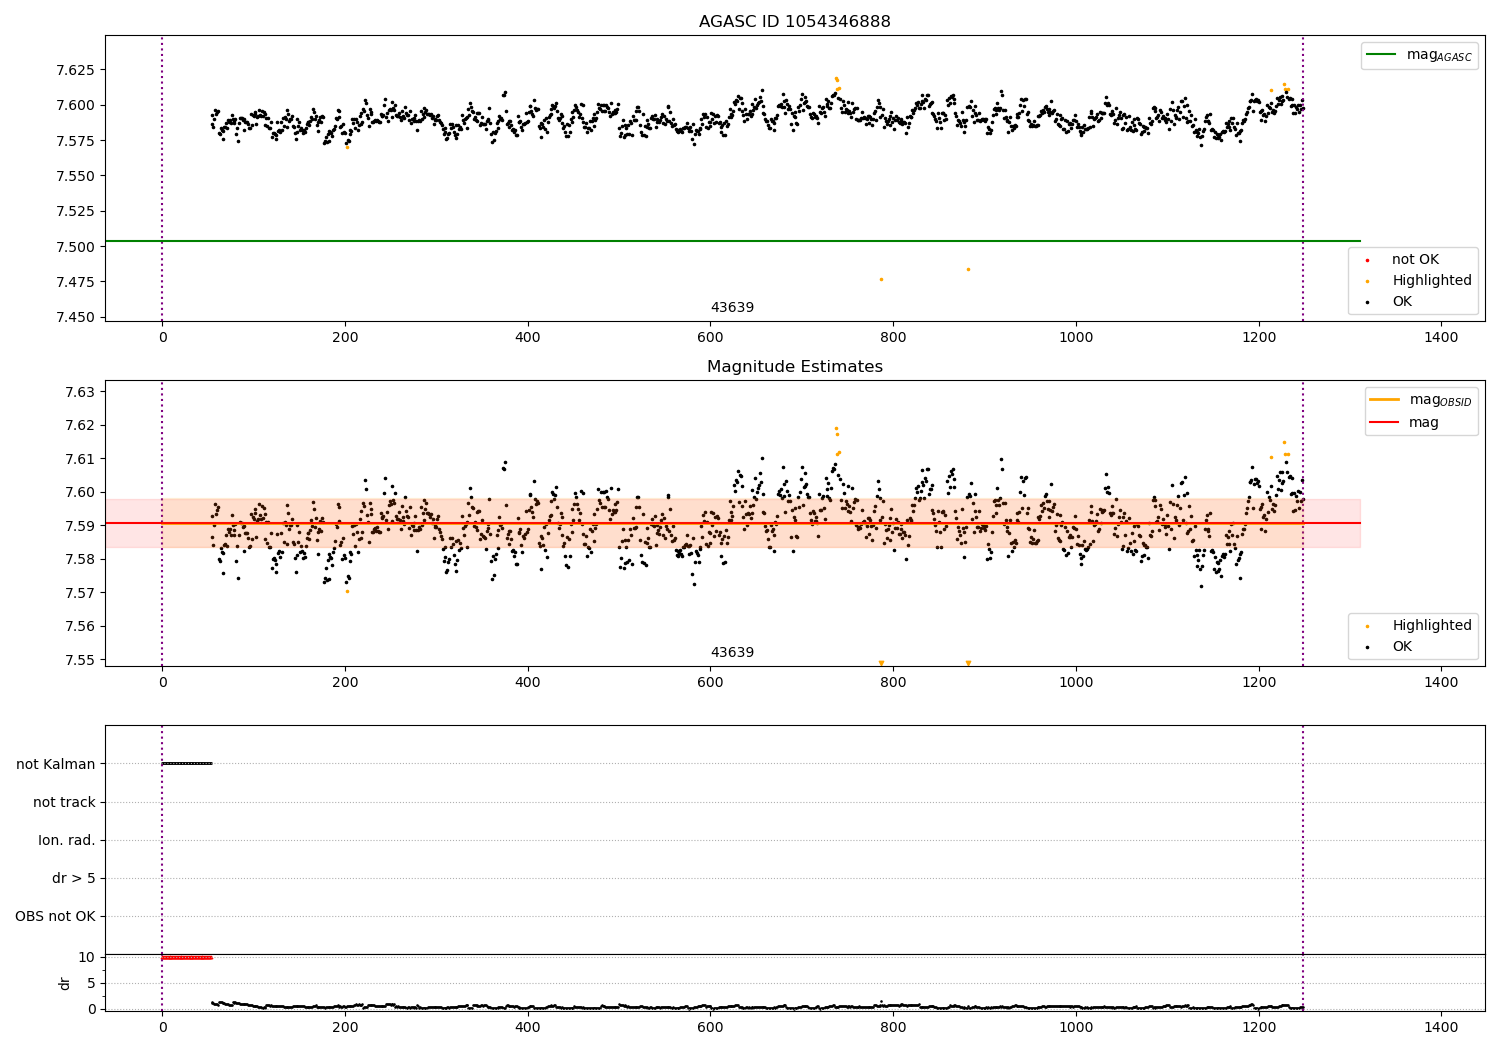Image resolution: width=1500 pixels, height=1050 pixels.
Task: Click the red dr segment at value 10
Action: click(x=187, y=958)
